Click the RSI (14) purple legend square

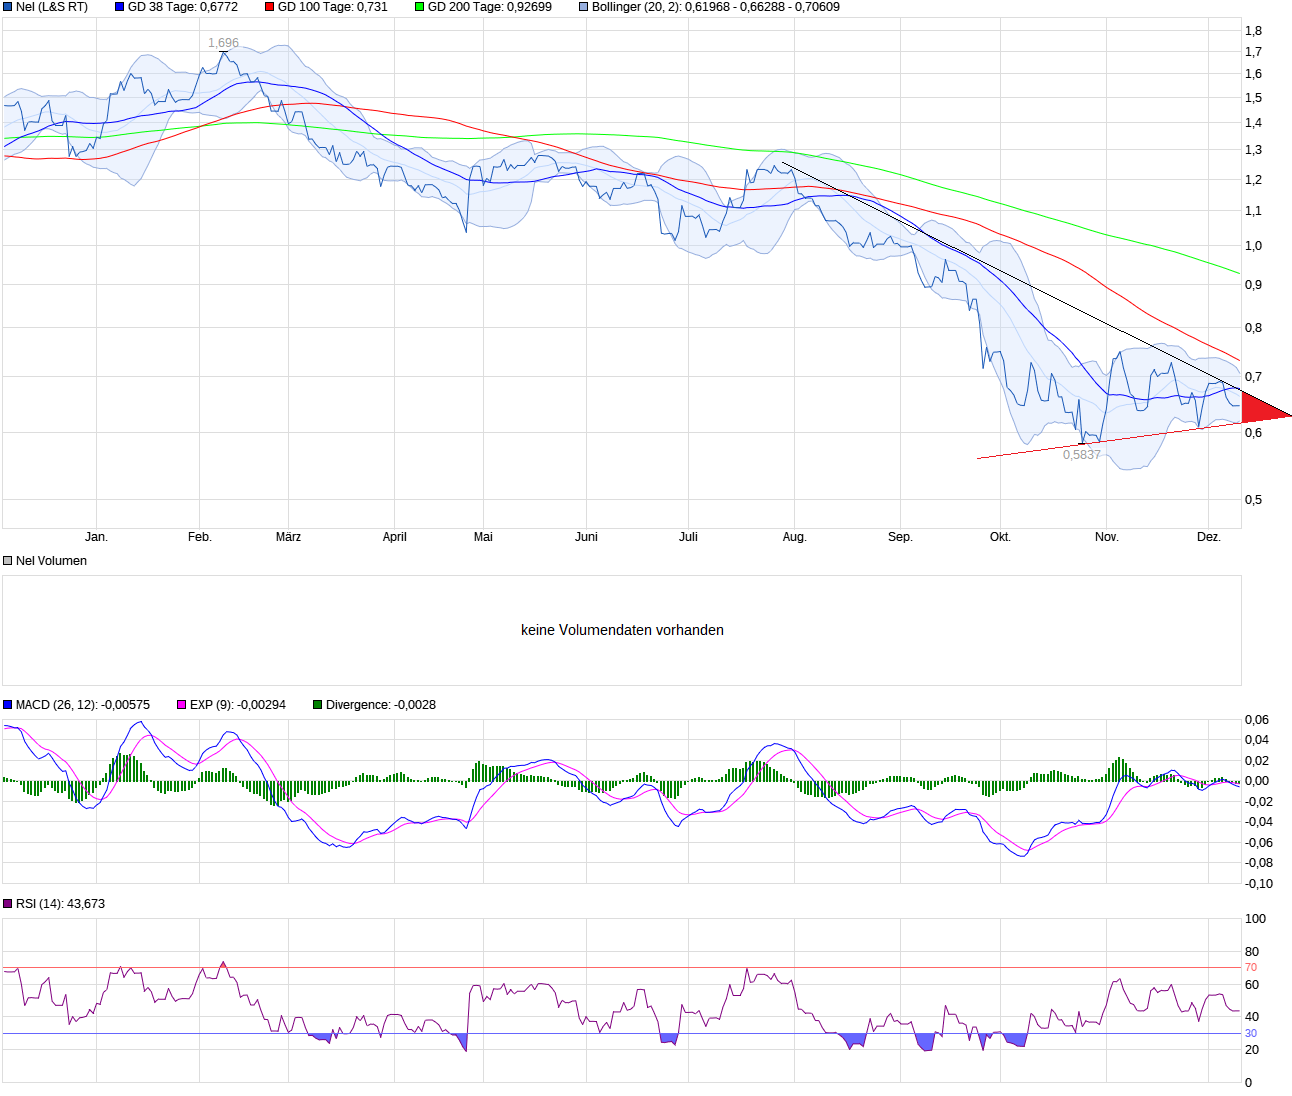point(8,904)
